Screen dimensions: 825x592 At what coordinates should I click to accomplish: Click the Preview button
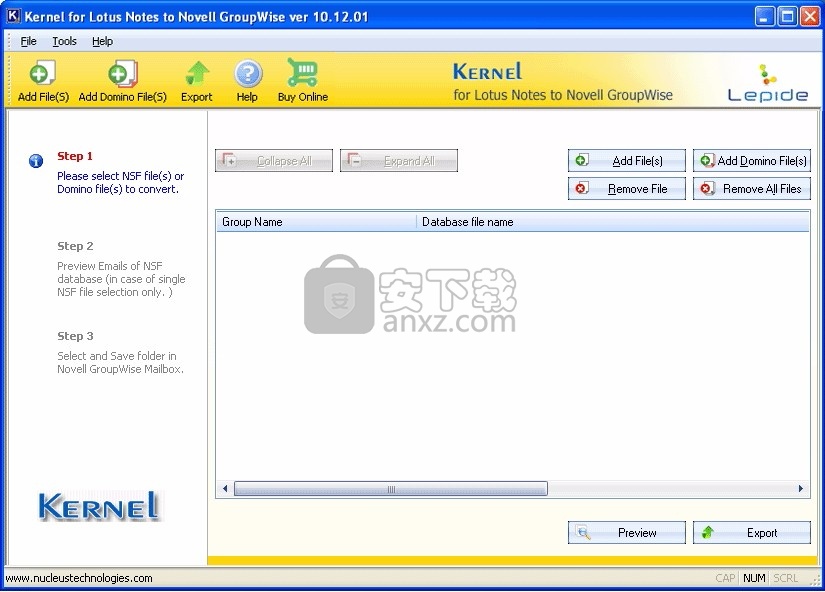coord(627,533)
